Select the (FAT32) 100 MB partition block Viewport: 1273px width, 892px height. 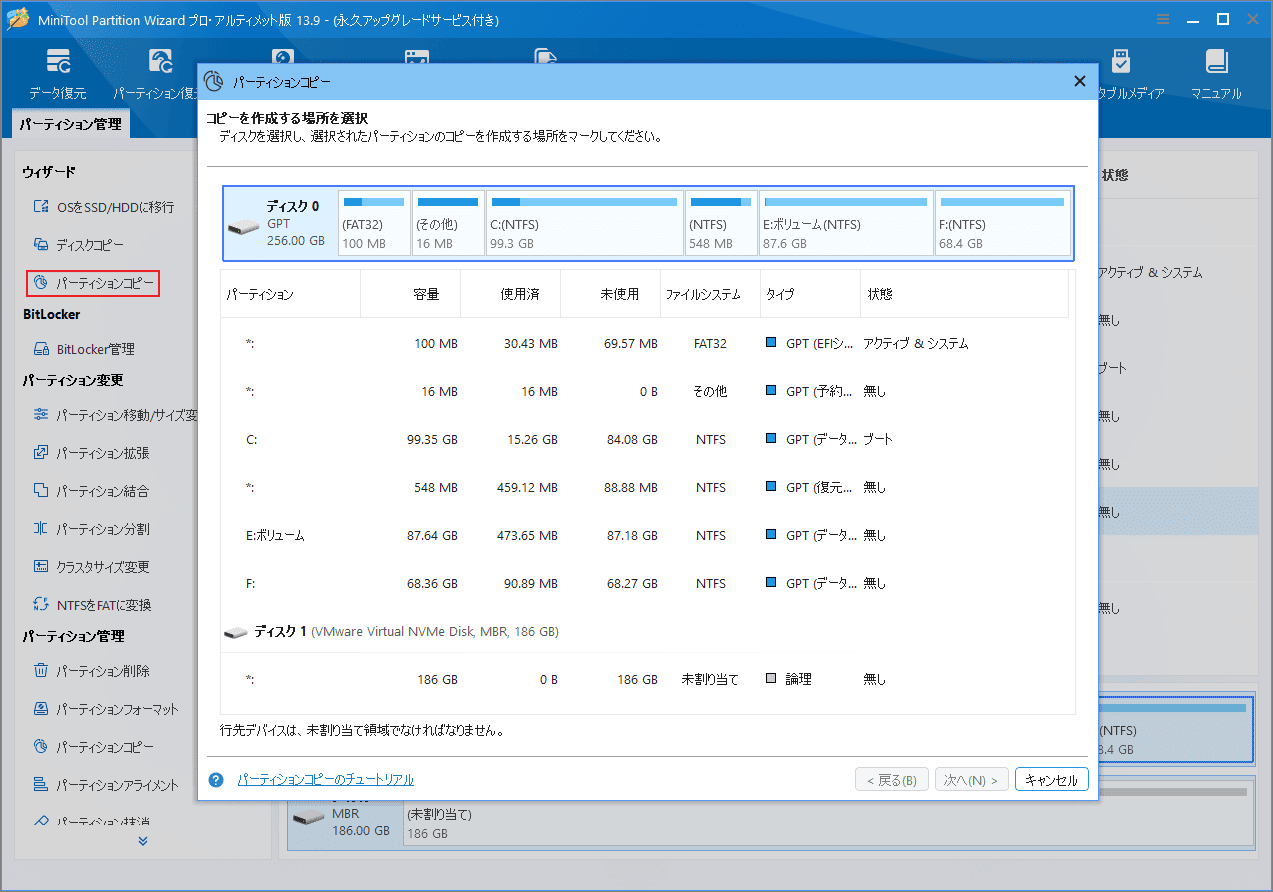click(x=374, y=223)
